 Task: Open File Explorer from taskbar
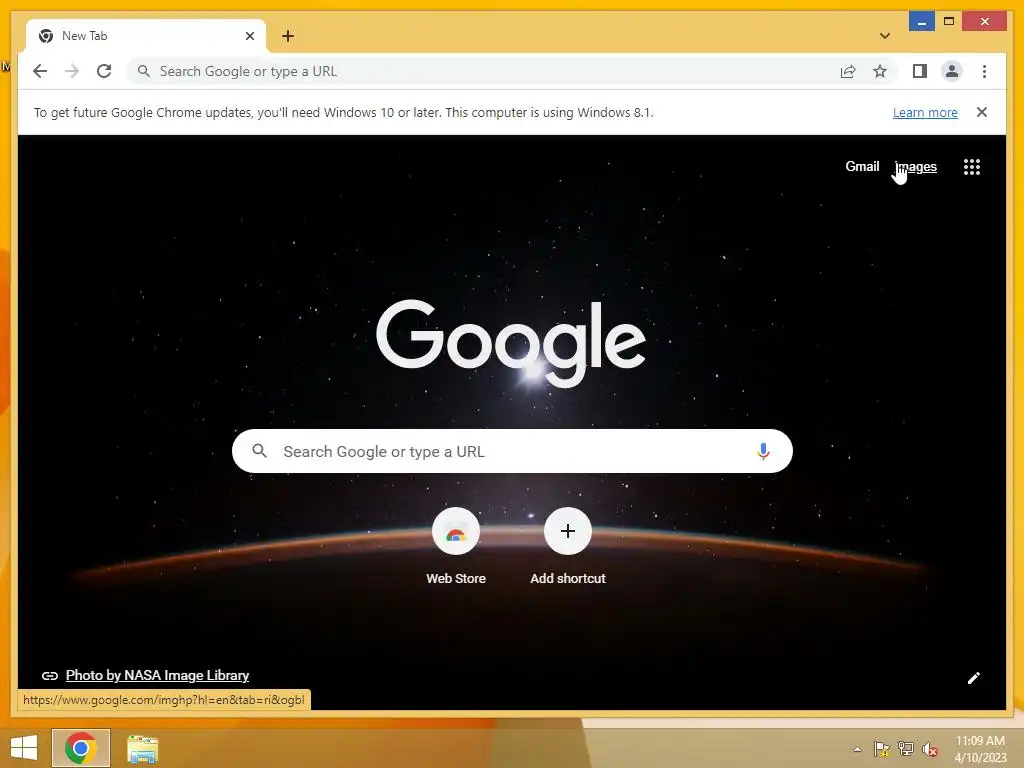[142, 749]
